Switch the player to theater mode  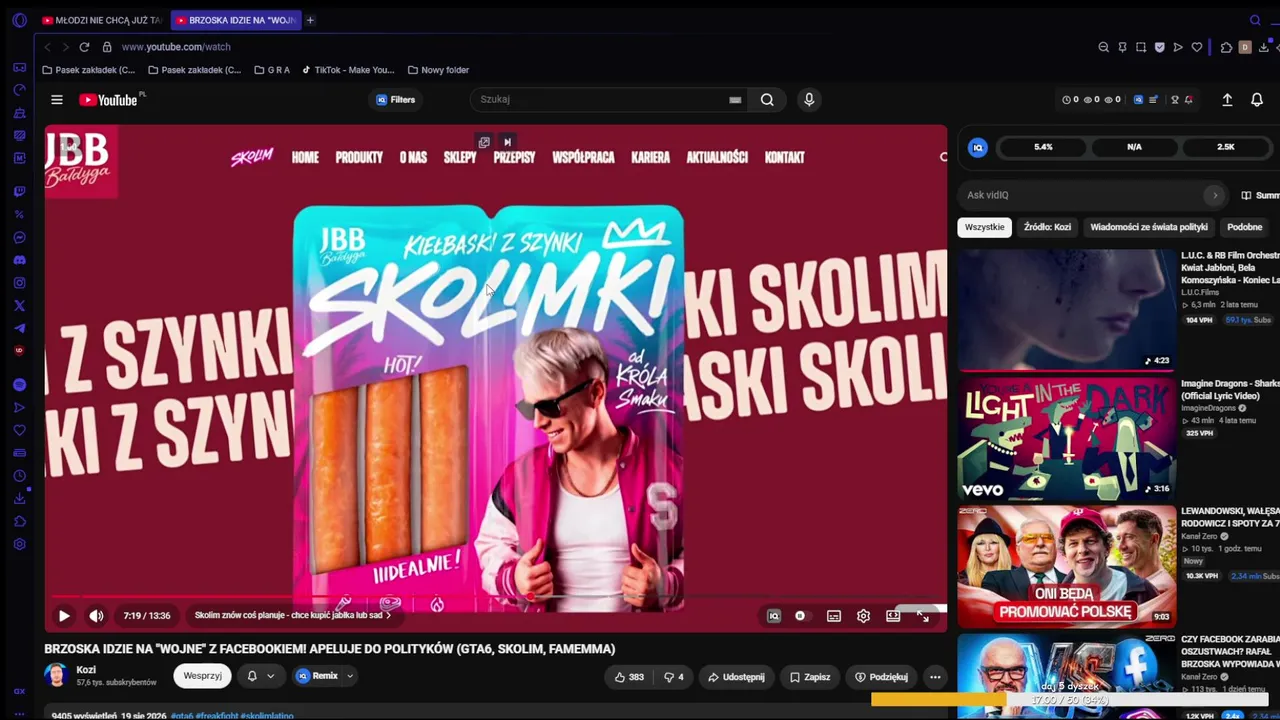[893, 616]
